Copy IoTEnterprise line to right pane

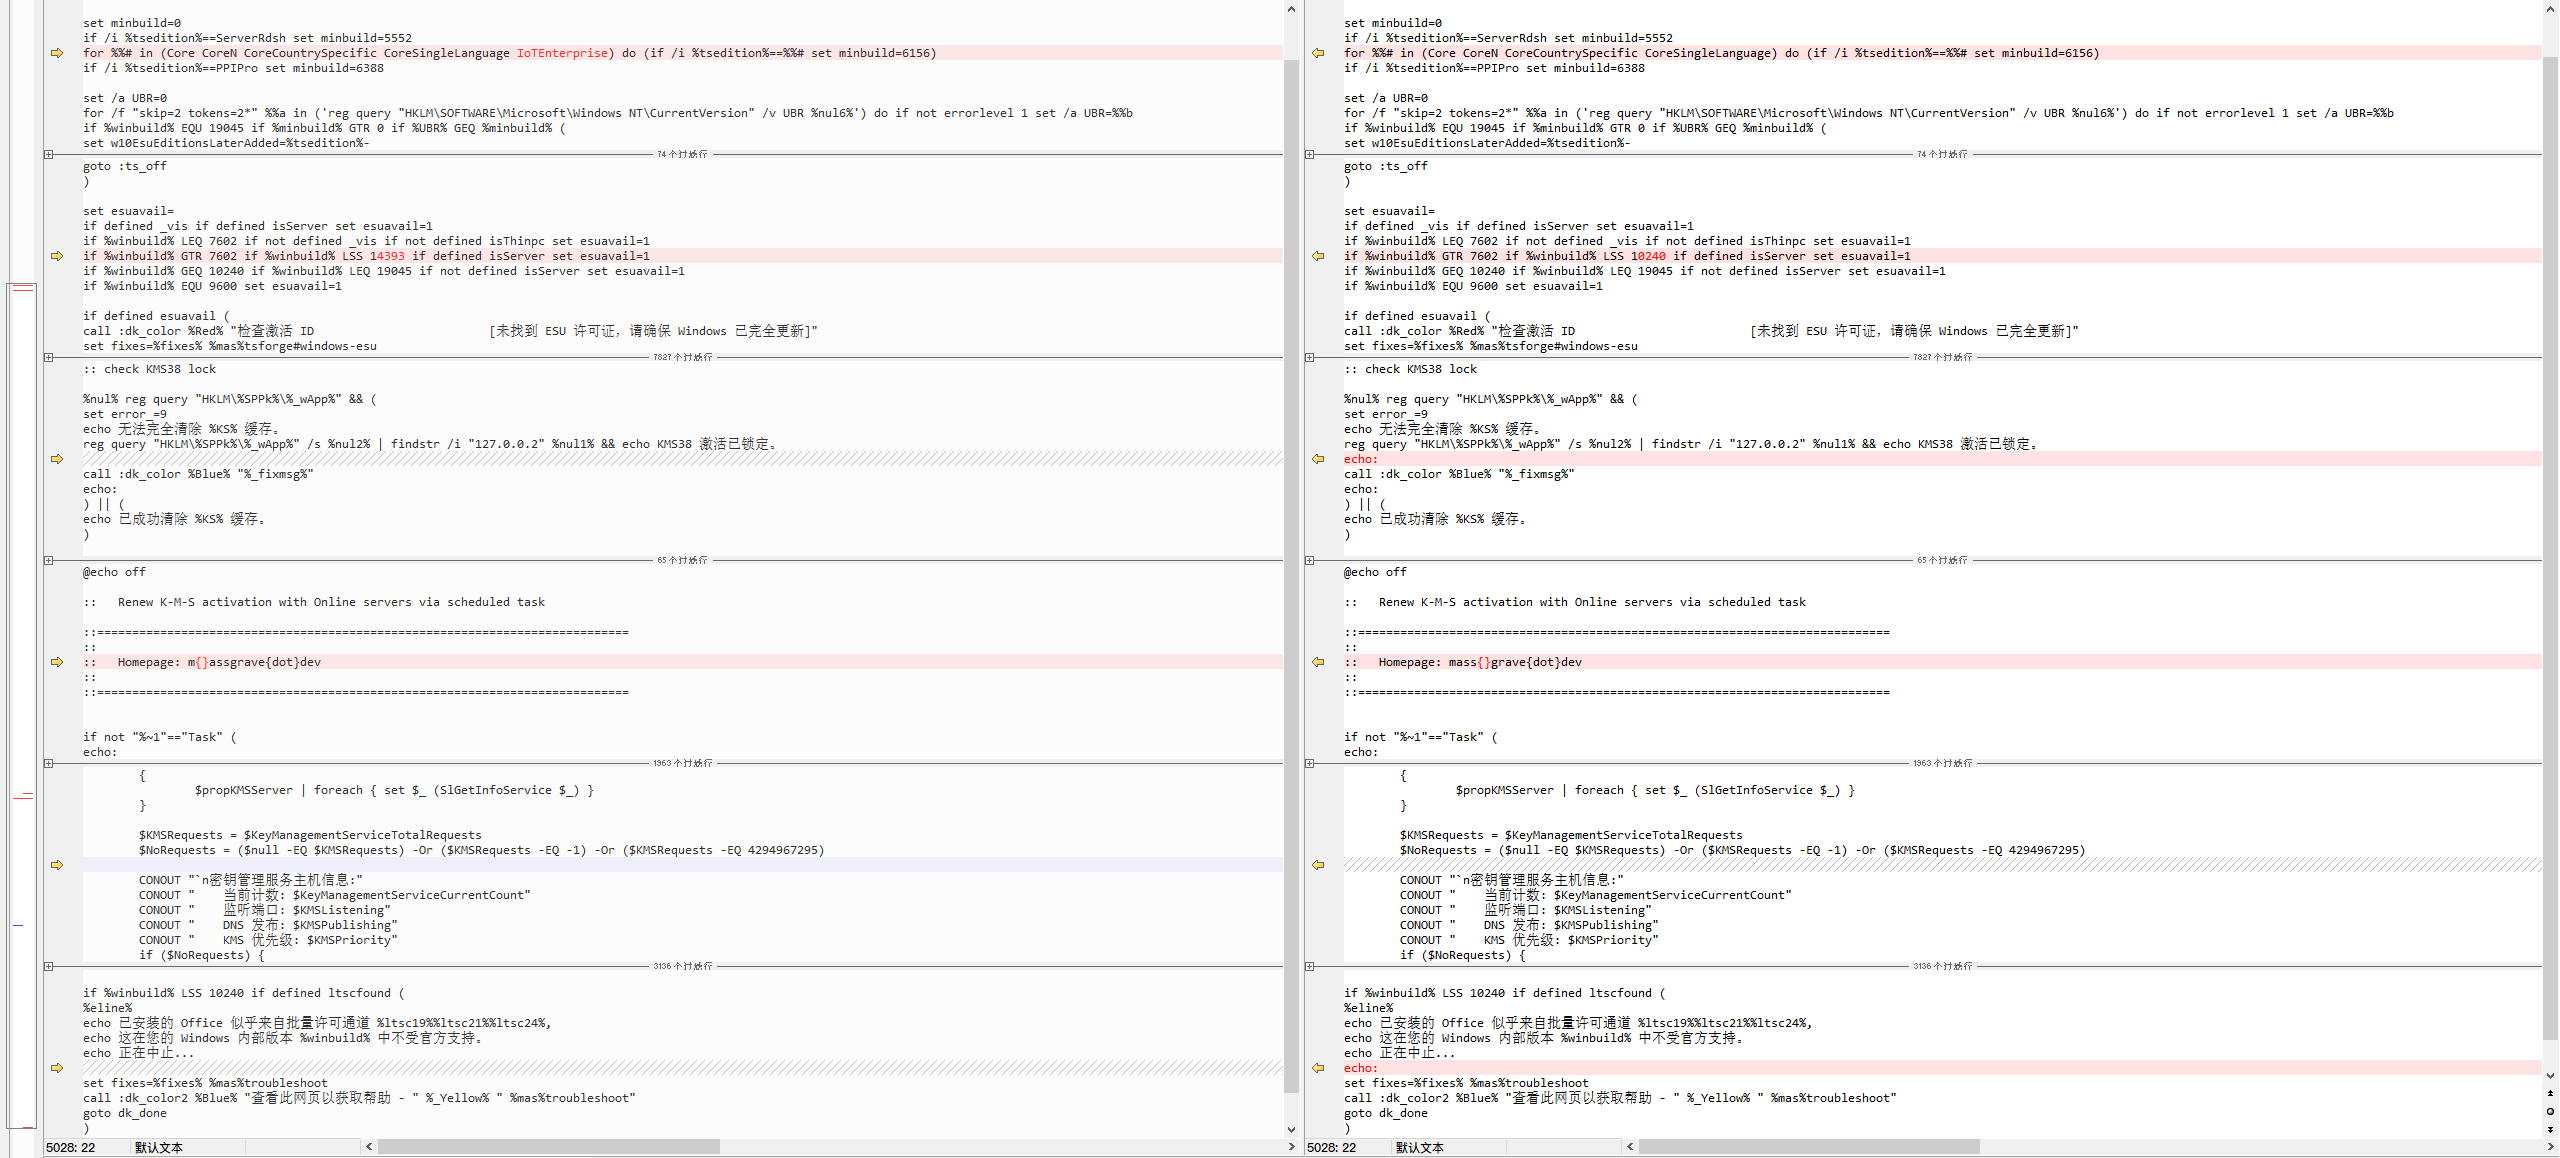[57, 53]
